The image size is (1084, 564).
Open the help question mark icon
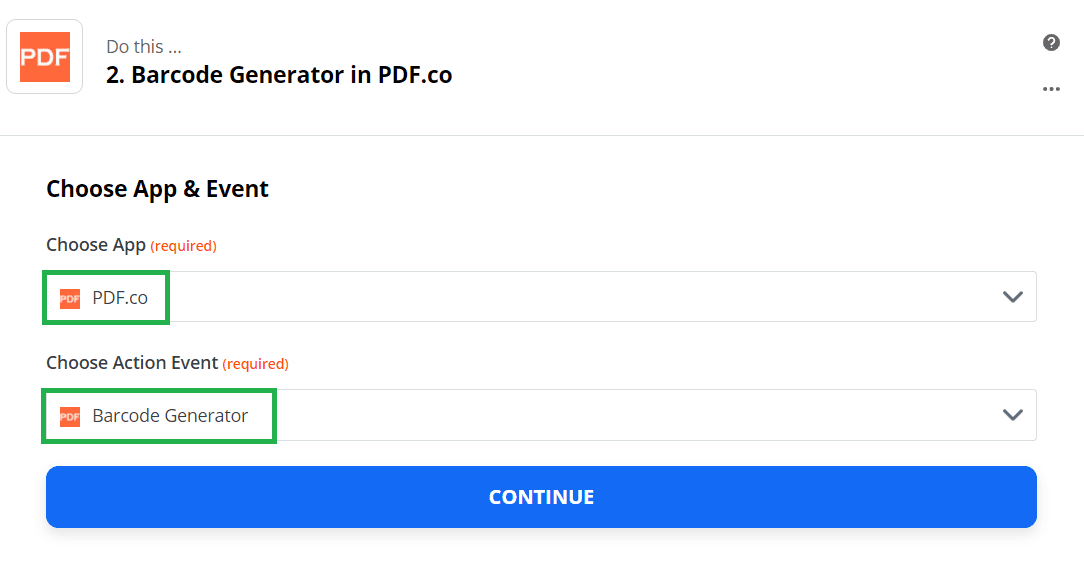pos(1051,42)
